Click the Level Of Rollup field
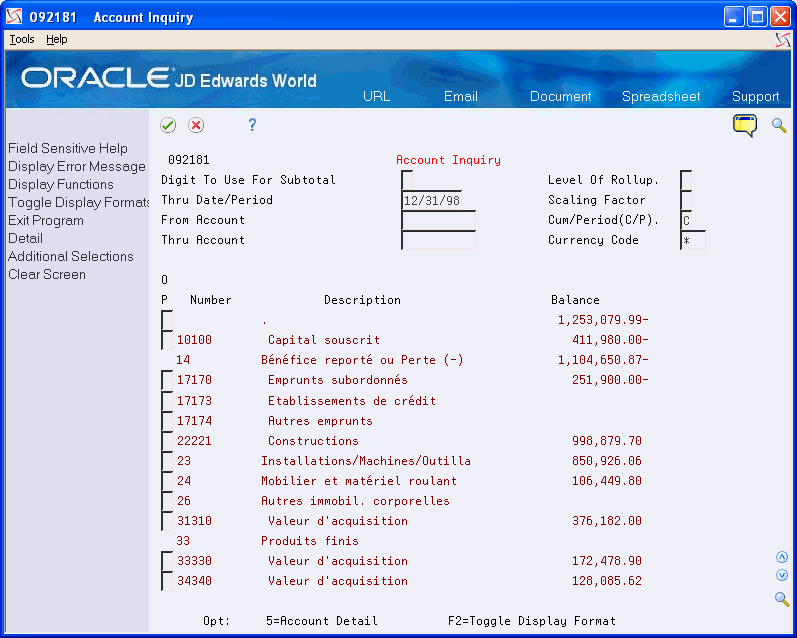Screen dimensions: 797x638 [x=686, y=180]
